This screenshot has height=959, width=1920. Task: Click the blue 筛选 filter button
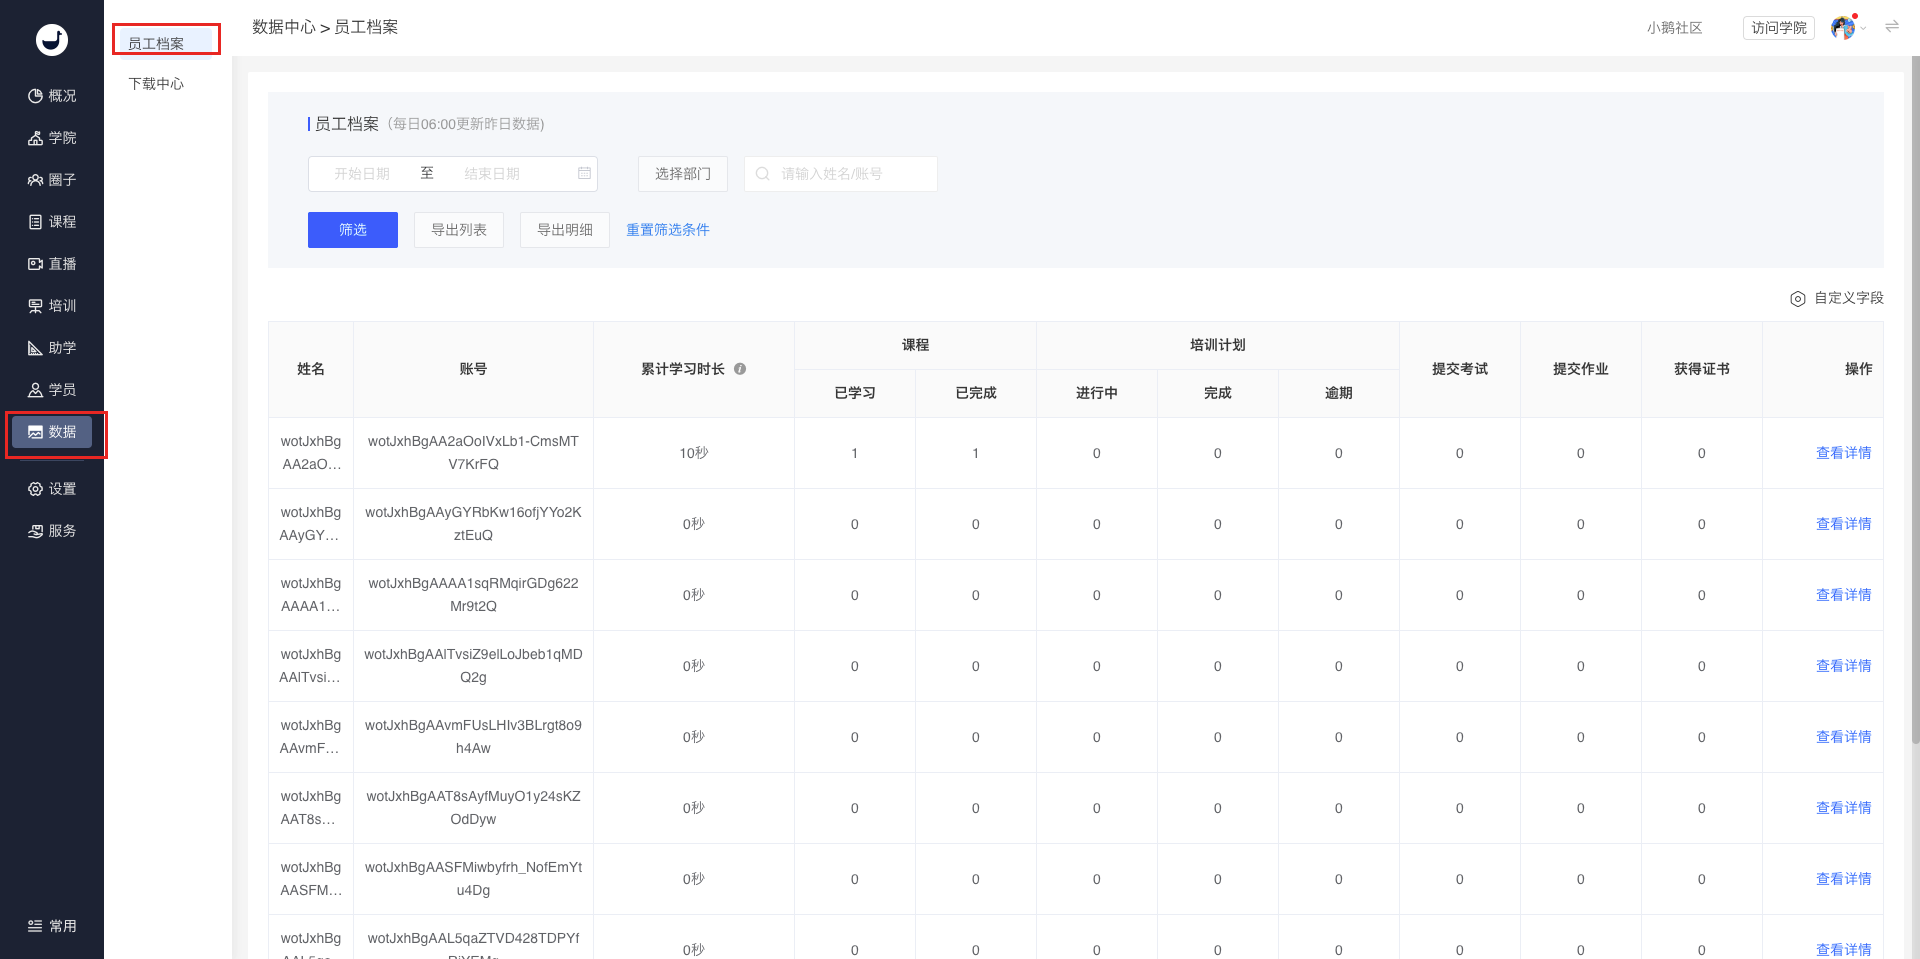pos(353,230)
